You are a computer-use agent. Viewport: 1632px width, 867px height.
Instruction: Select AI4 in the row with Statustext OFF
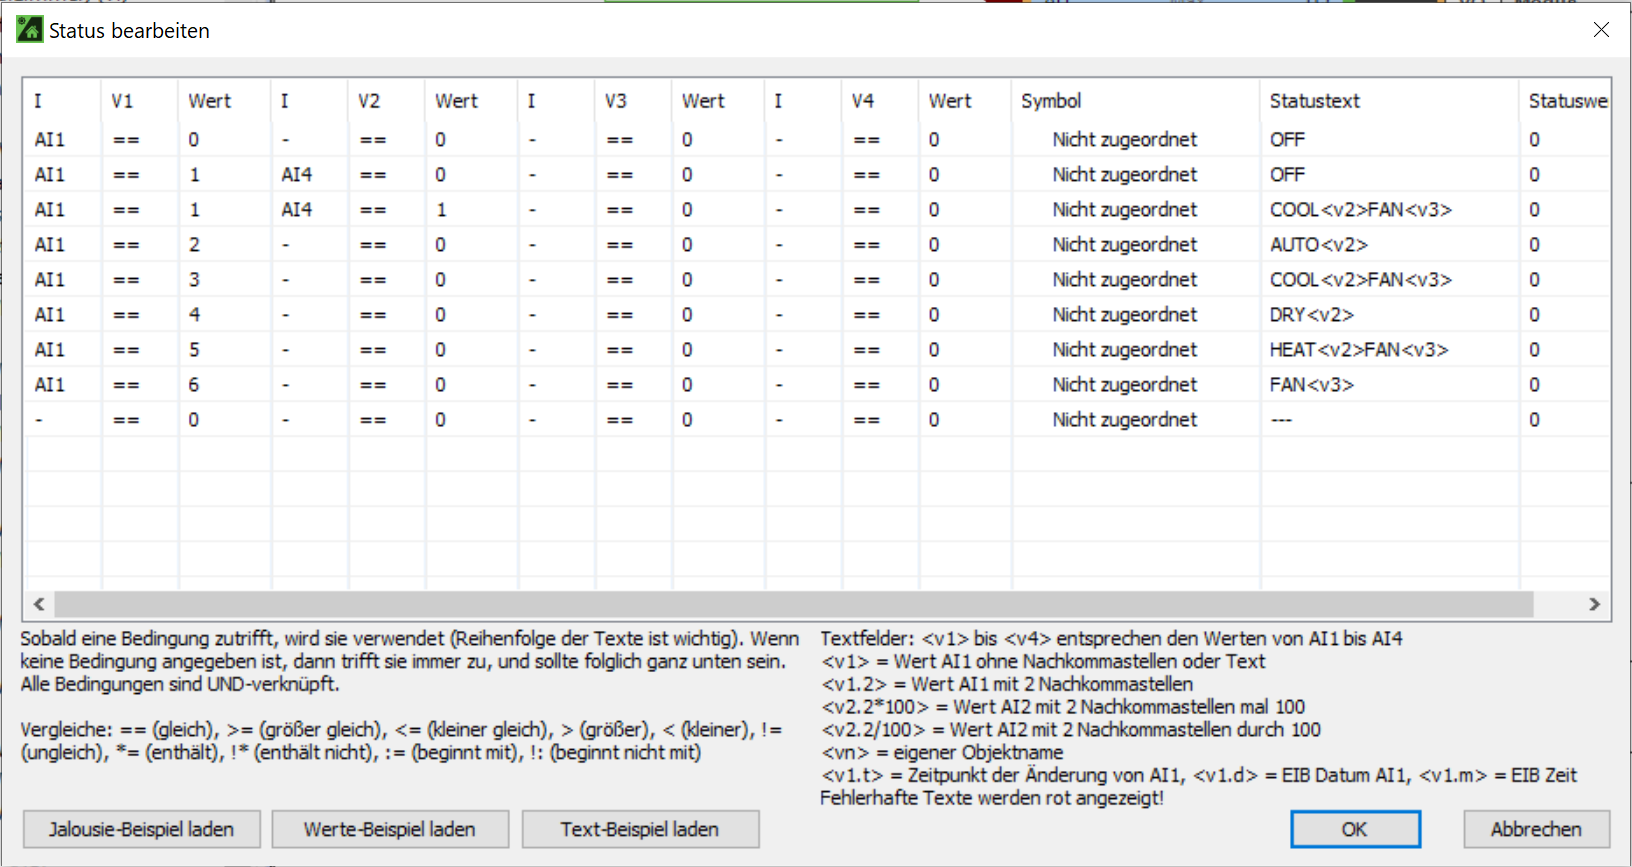pos(297,175)
